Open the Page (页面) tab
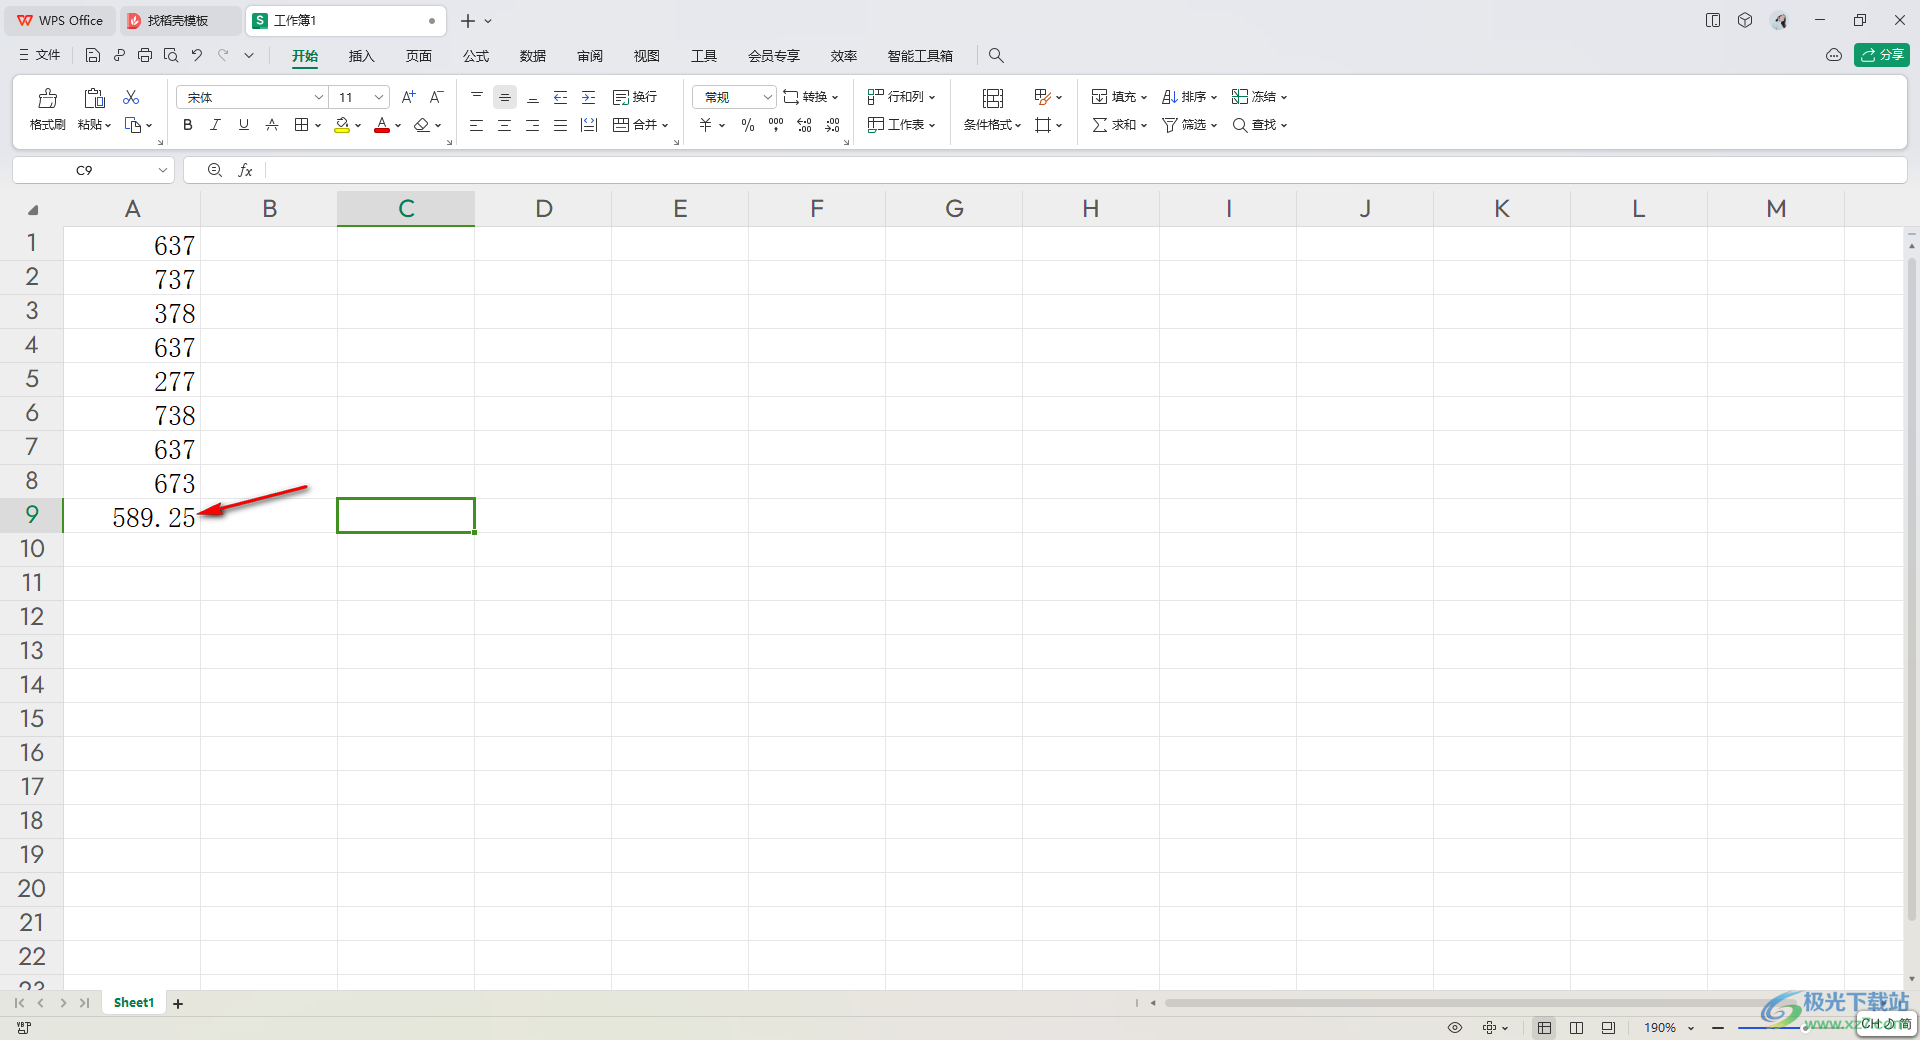The image size is (1920, 1040). click(x=419, y=56)
